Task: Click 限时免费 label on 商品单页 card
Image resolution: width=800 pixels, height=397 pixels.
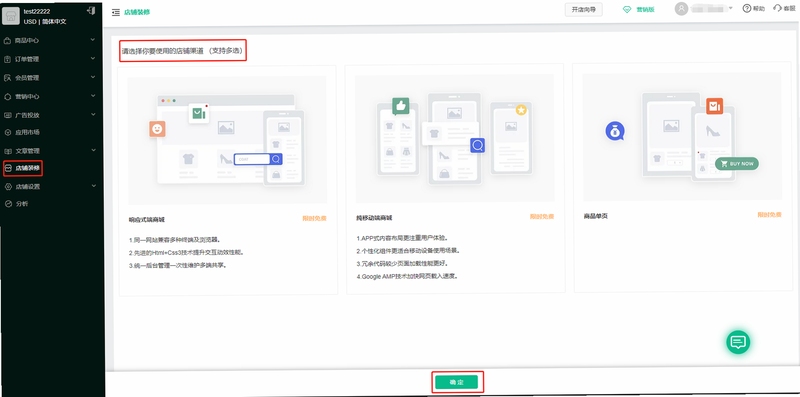Action: (769, 215)
